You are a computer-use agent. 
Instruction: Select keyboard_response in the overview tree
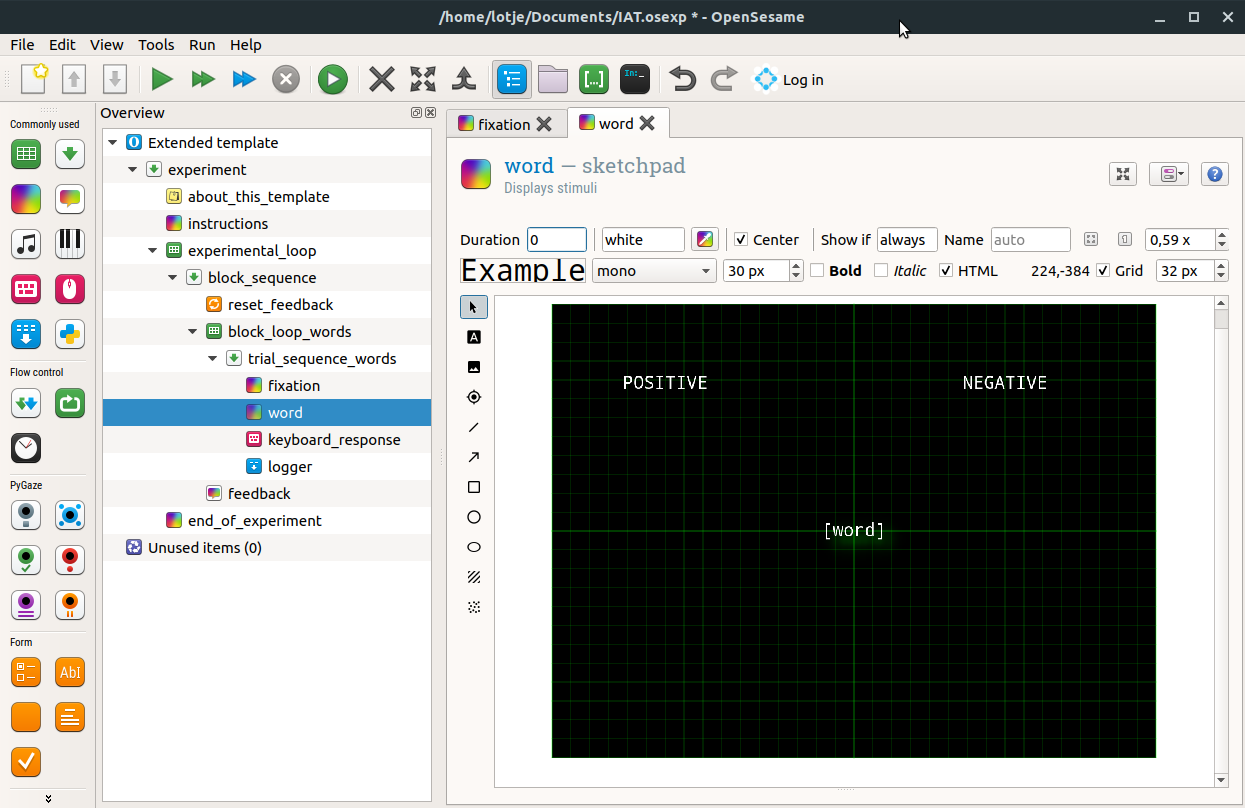pyautogui.click(x=334, y=440)
